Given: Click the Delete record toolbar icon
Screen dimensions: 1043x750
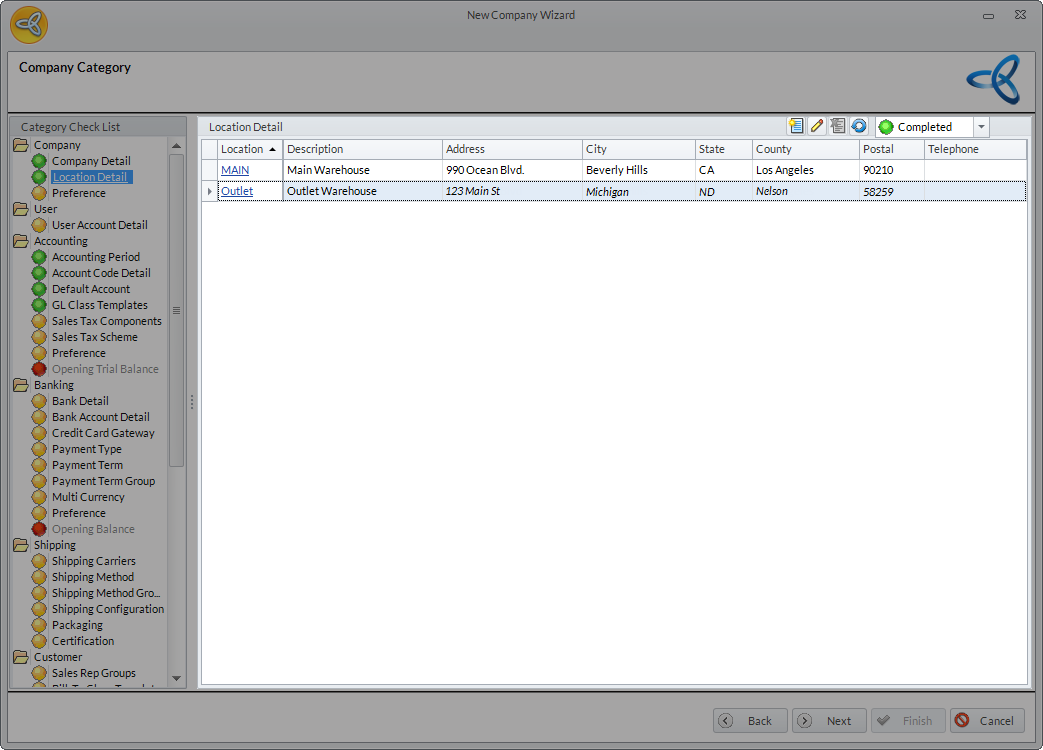Looking at the screenshot, I should (x=838, y=126).
